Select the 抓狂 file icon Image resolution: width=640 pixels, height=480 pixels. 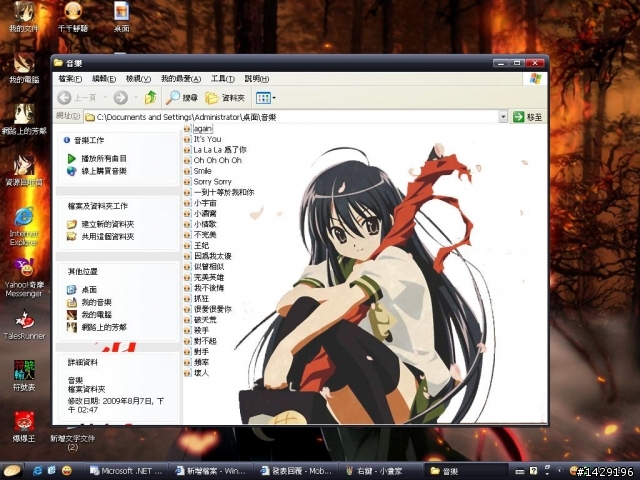tap(187, 298)
